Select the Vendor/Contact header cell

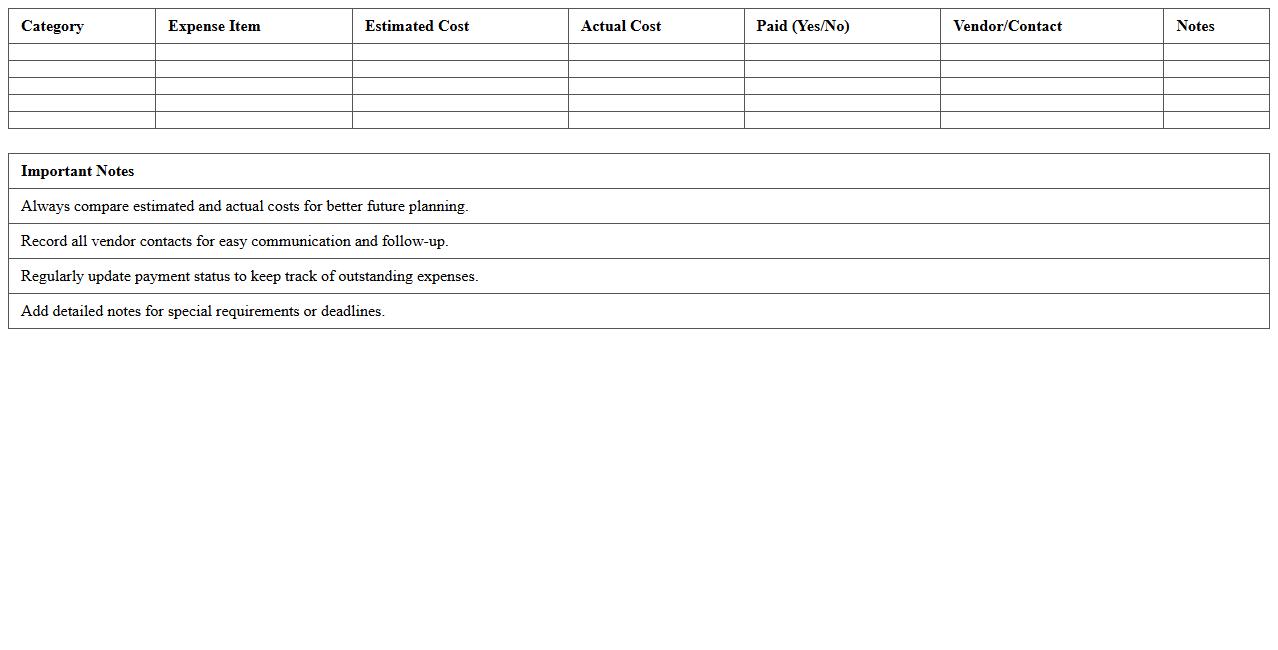1007,26
